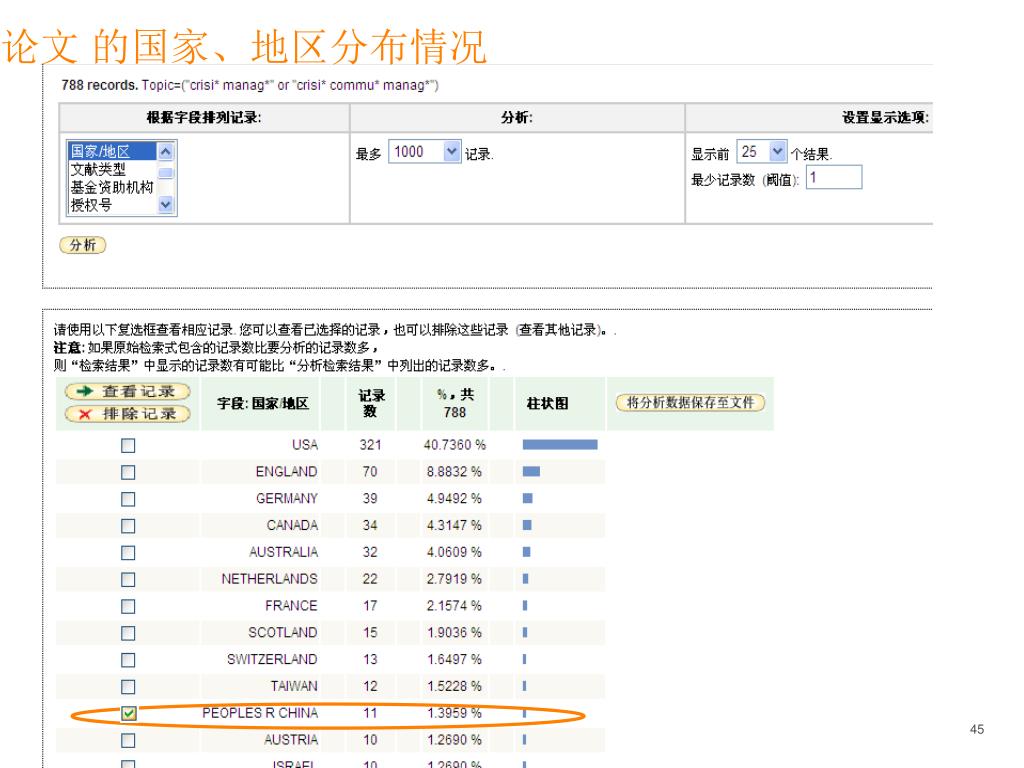Check the SWITZERLAND row checkbox
Screen dimensions: 1024x768
click(x=128, y=660)
